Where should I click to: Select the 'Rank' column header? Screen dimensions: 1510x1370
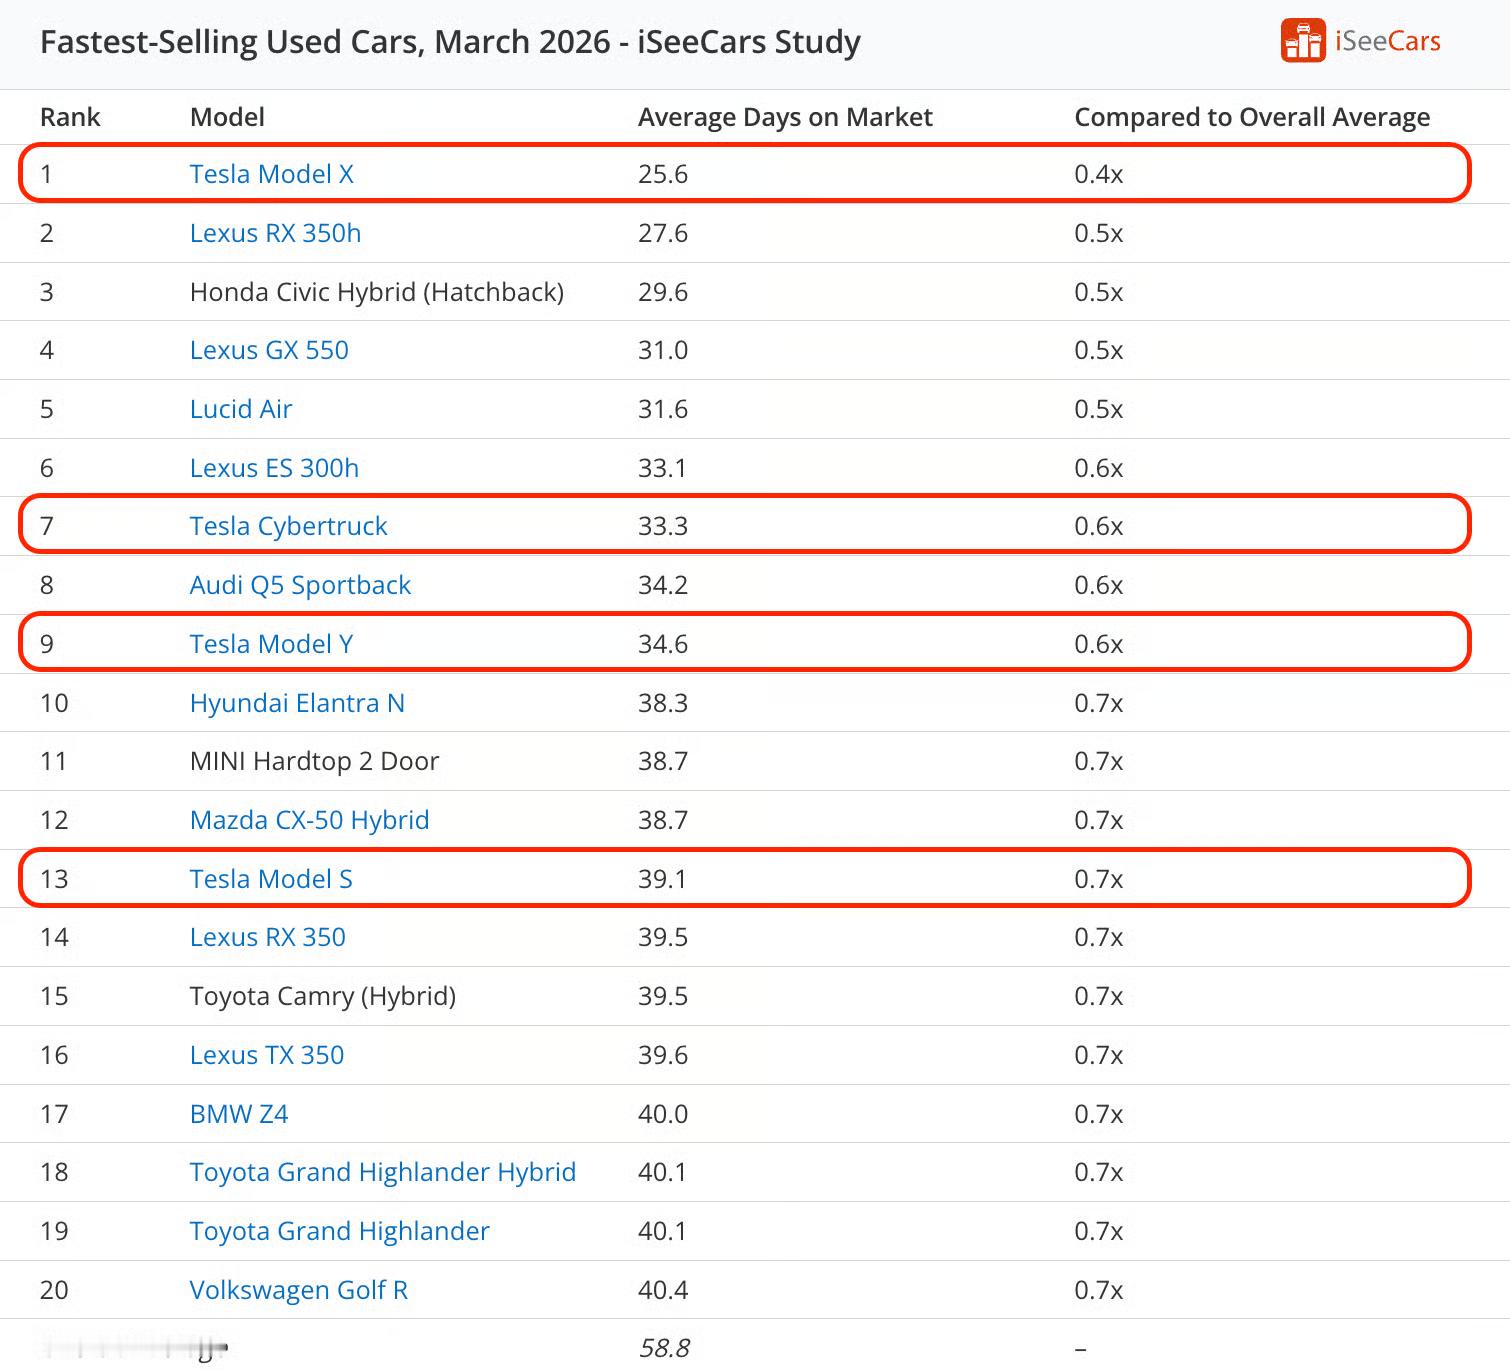(x=70, y=117)
